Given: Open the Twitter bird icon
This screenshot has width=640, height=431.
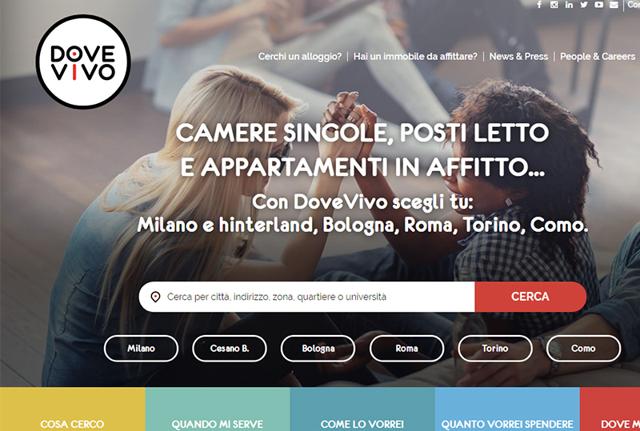Looking at the screenshot, I should click(x=584, y=4).
